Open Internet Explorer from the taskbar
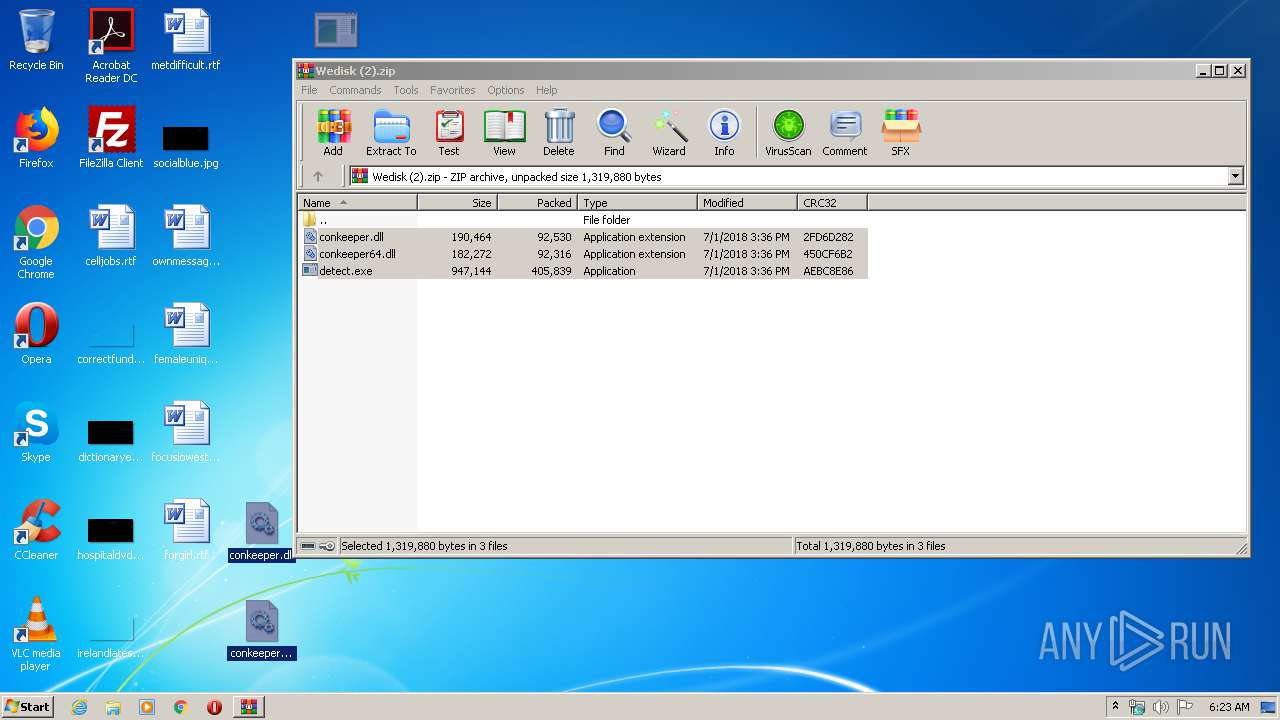 [80, 707]
